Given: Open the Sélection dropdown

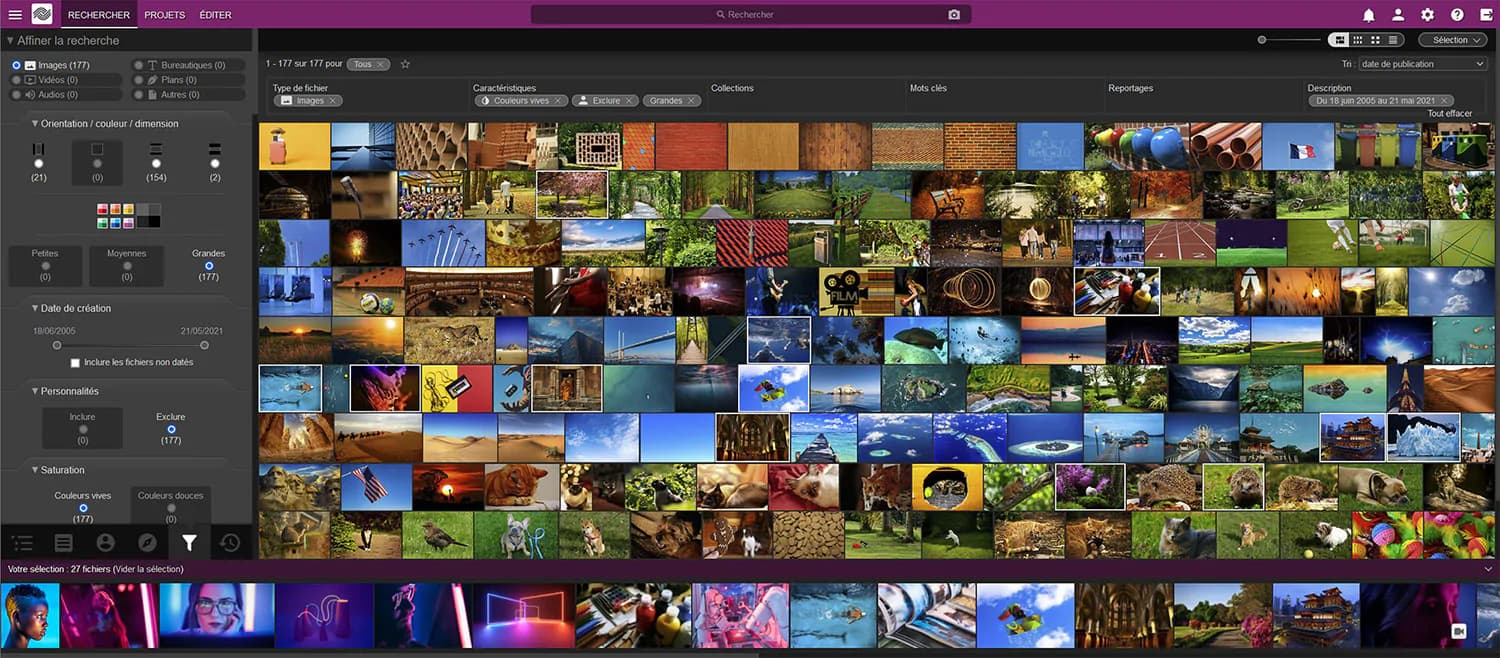Looking at the screenshot, I should click(1453, 40).
